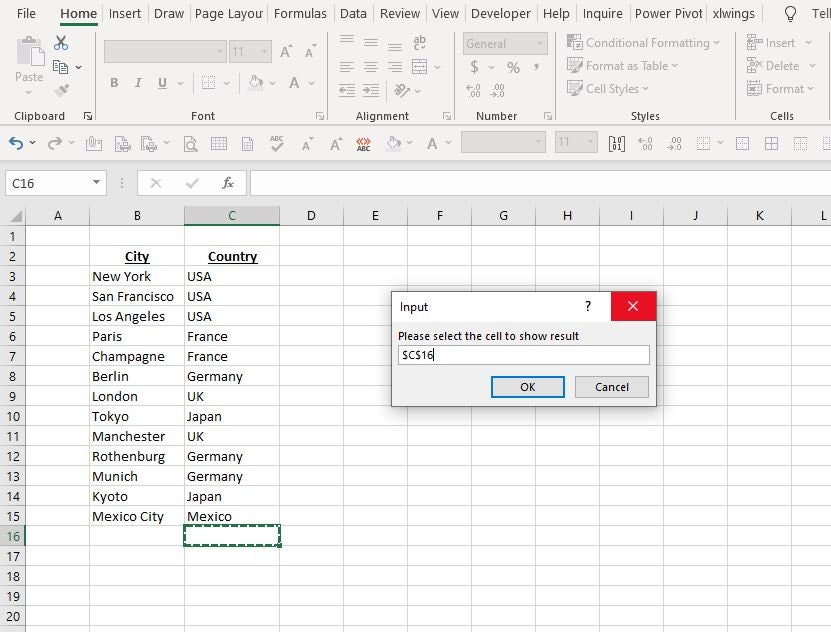This screenshot has height=632, width=831.
Task: Click the Input dialog help question mark
Action: click(x=588, y=306)
